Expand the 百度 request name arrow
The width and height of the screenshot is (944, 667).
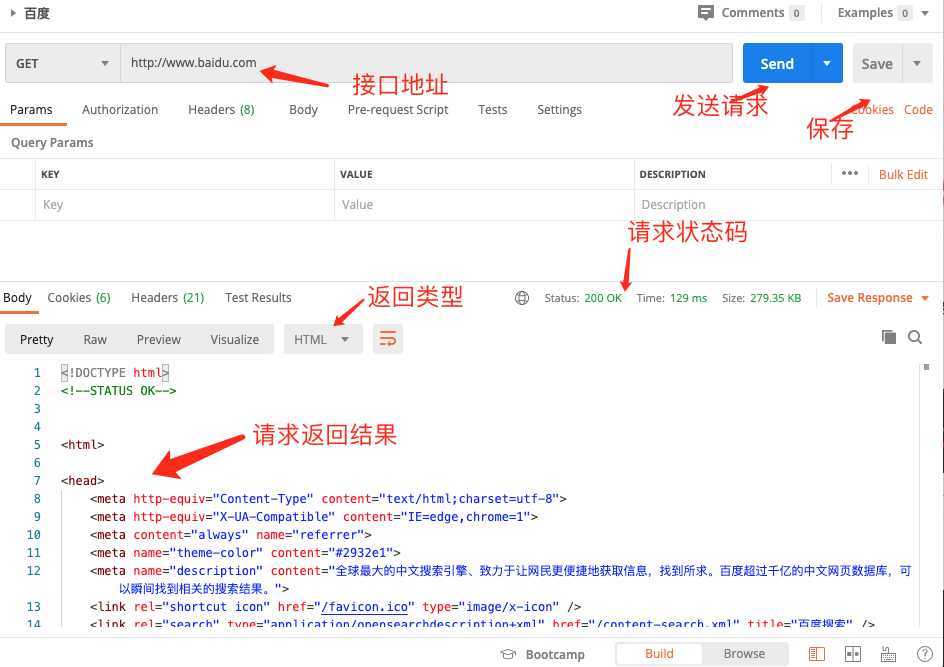click(13, 13)
